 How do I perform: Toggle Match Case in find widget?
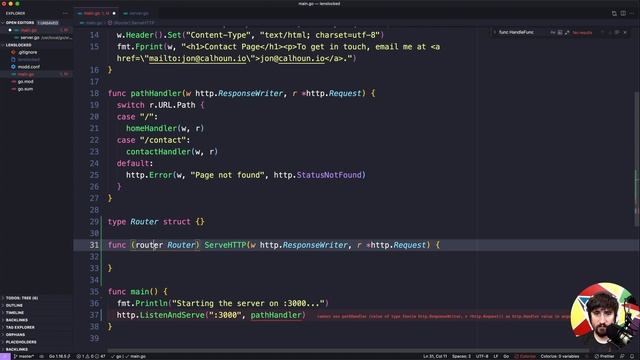[x=553, y=32]
